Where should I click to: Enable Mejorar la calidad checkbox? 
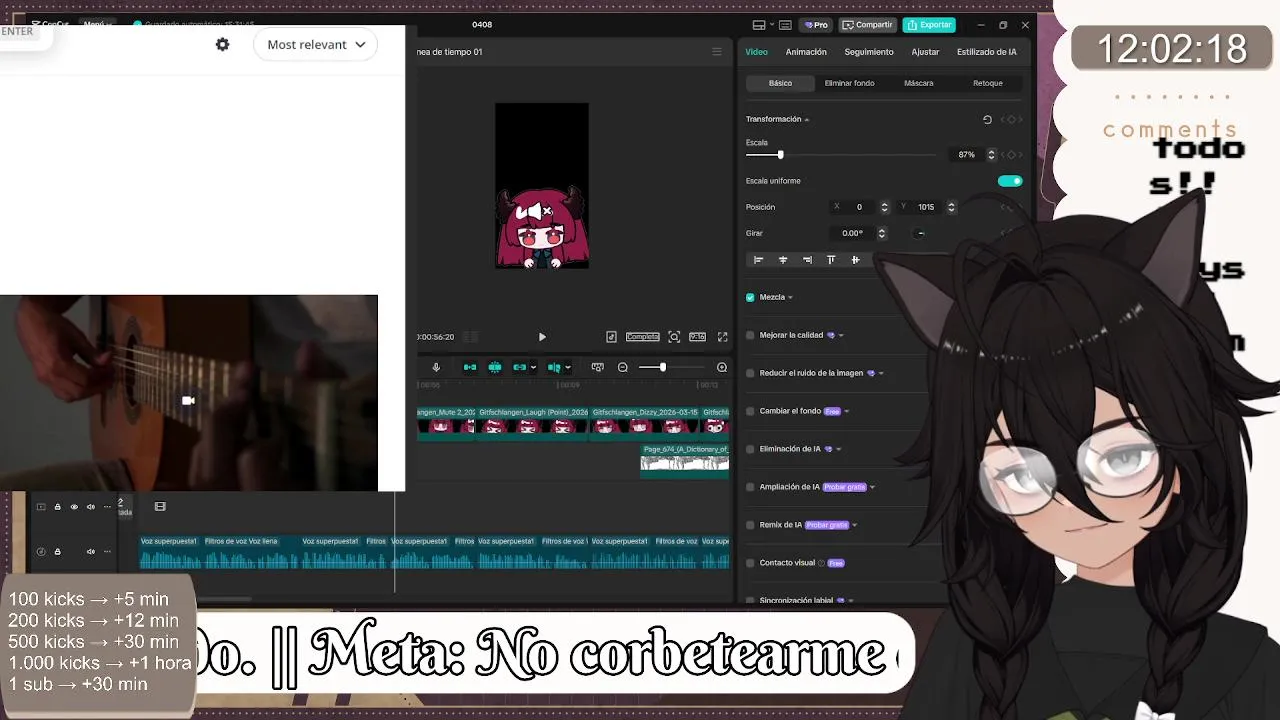pyautogui.click(x=750, y=335)
